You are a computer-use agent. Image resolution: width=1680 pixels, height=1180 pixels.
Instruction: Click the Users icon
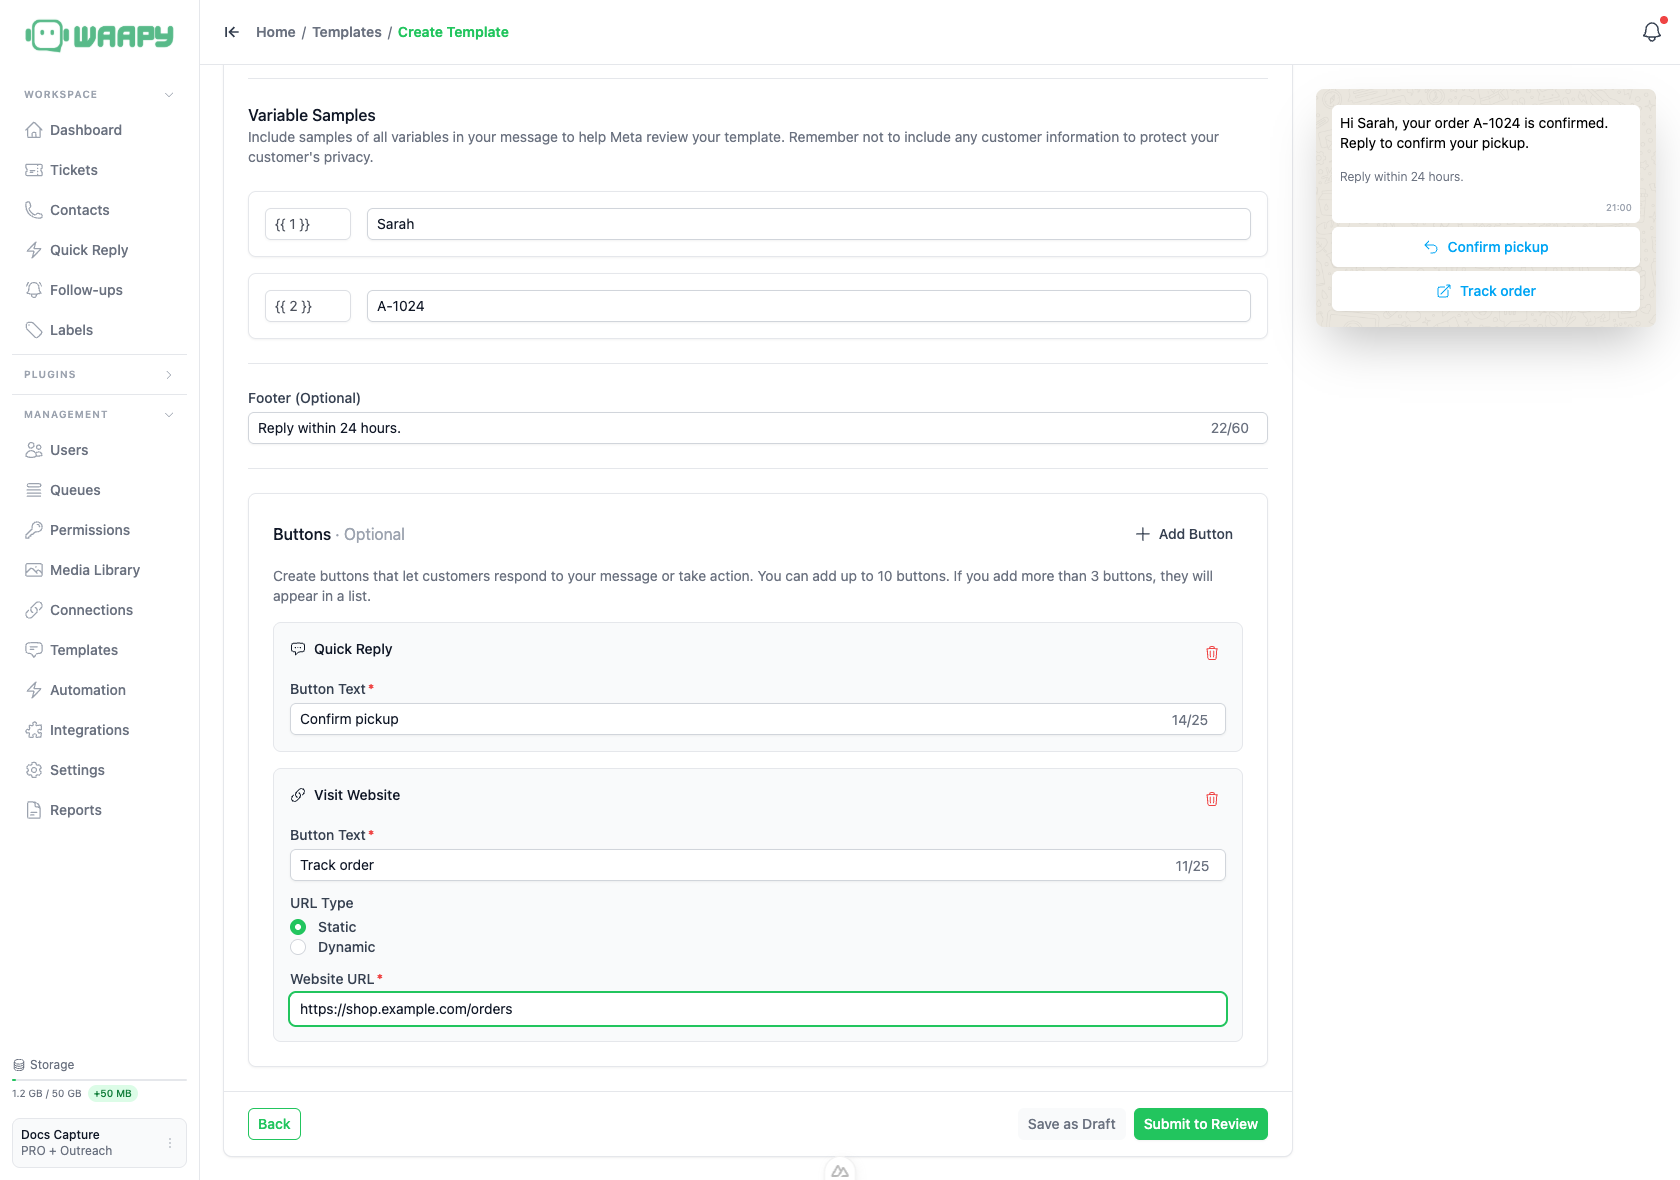click(34, 450)
